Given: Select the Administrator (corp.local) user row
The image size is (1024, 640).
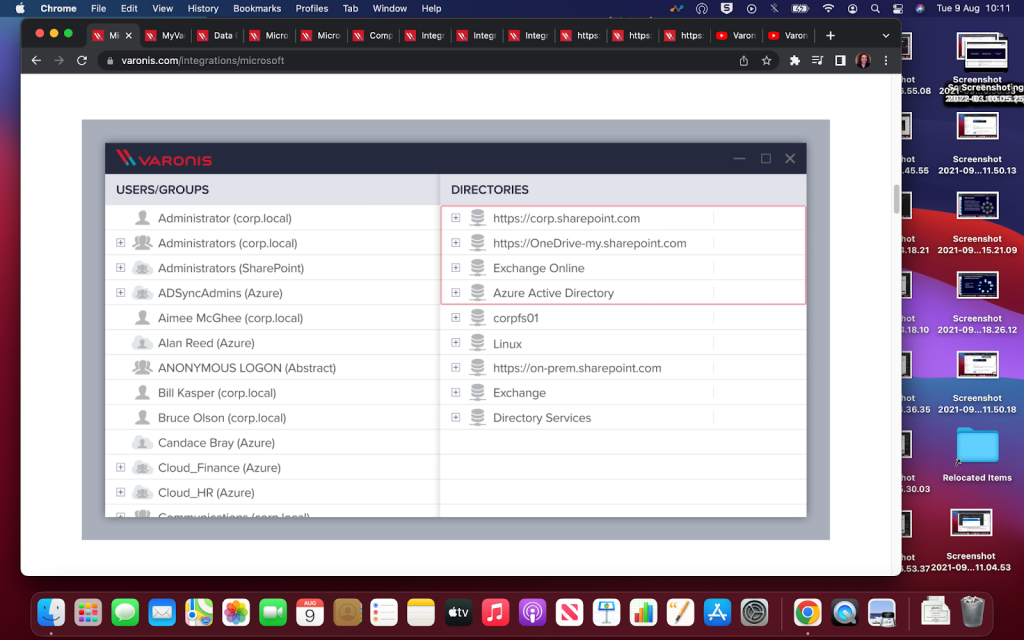Looking at the screenshot, I should (272, 218).
